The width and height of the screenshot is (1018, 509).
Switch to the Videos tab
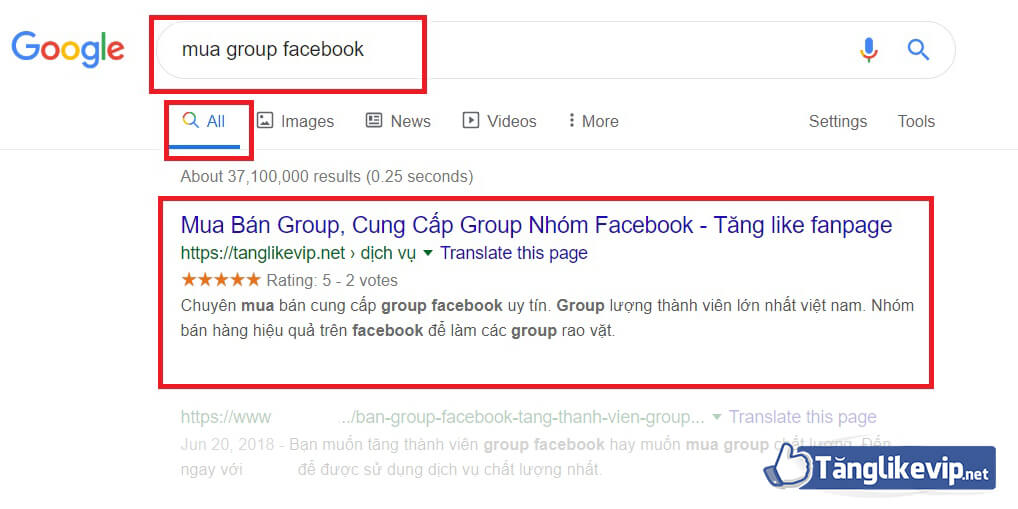[x=499, y=121]
